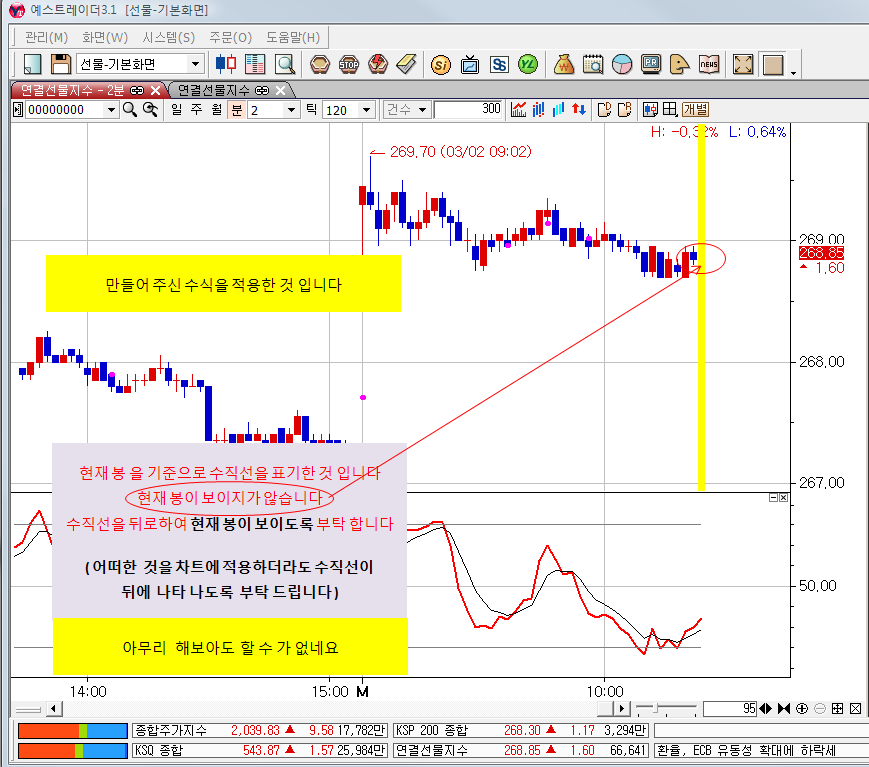The image size is (869, 767).
Task: Click the pie chart icon
Action: point(622,64)
